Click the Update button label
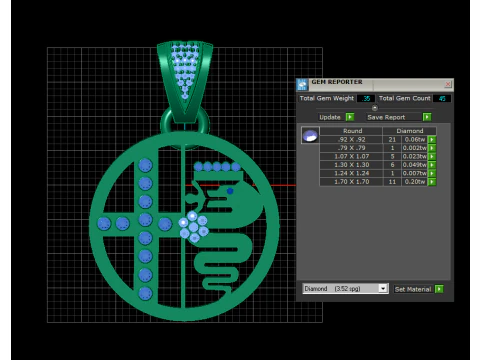Screen dimensions: 480x360 (330, 117)
